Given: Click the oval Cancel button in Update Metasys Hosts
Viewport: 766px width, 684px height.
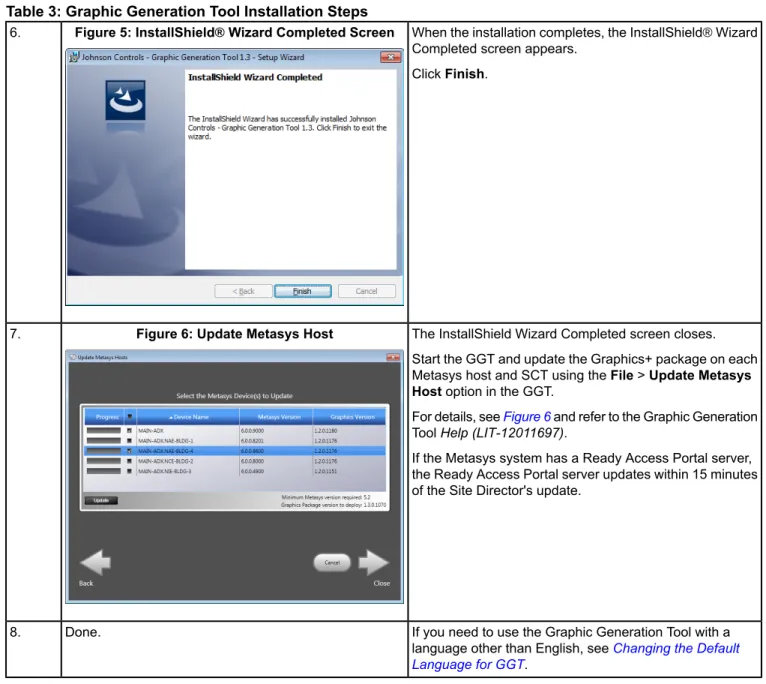Looking at the screenshot, I should point(332,562).
